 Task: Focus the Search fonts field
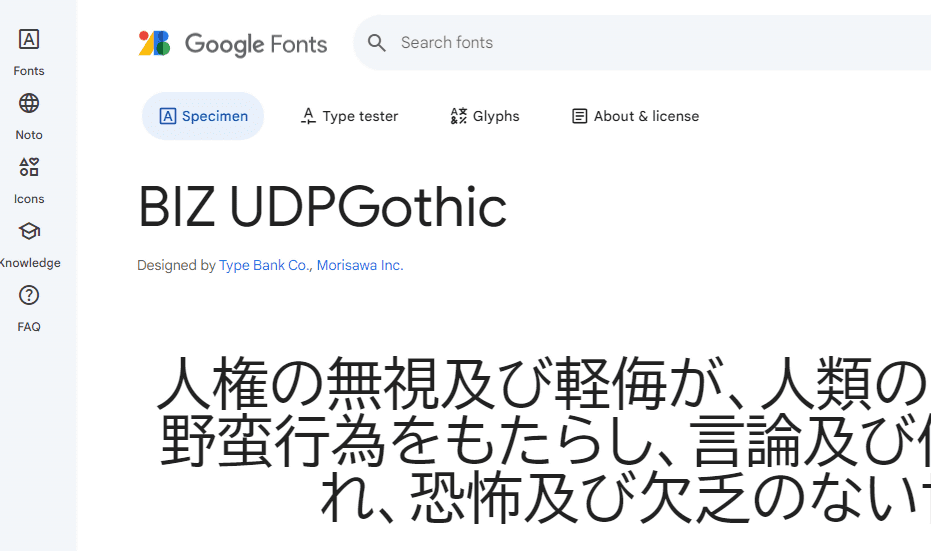pos(641,43)
